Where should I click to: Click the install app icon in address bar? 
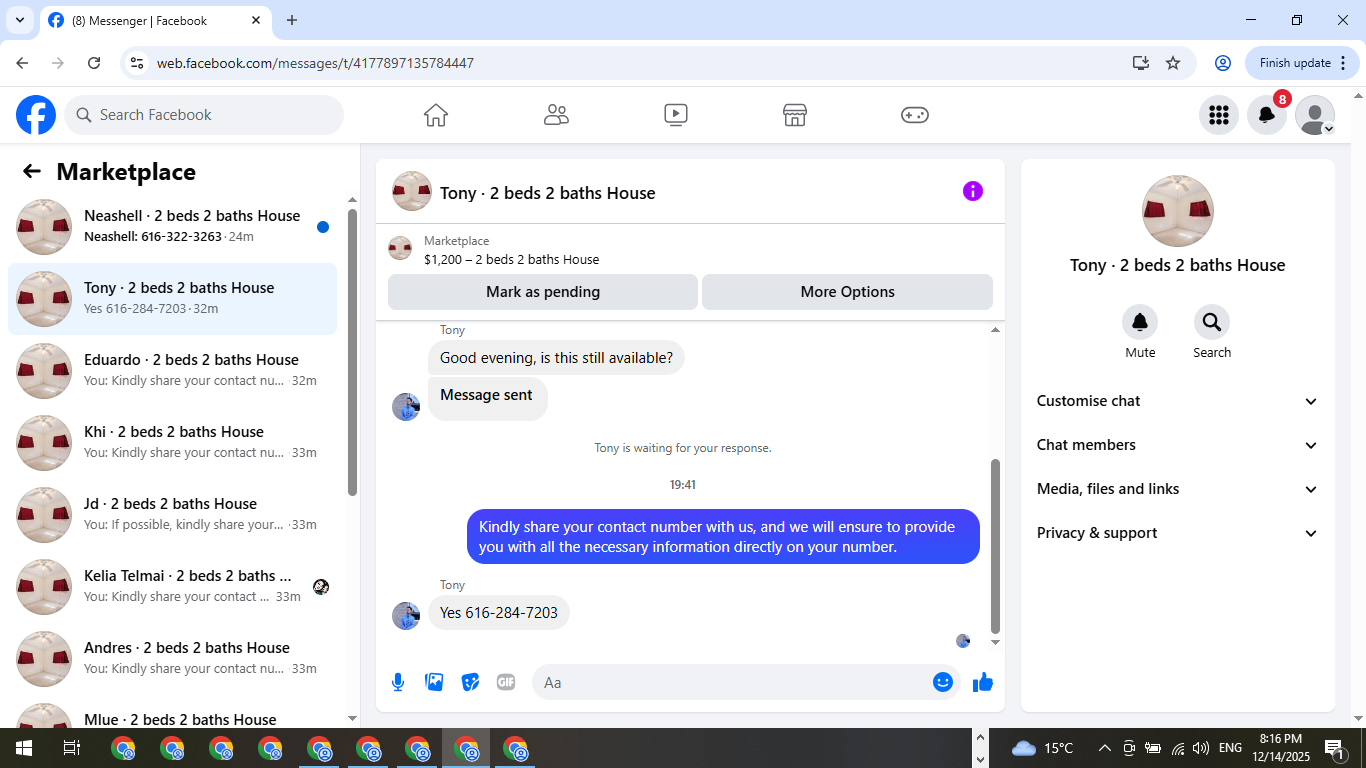point(1141,63)
